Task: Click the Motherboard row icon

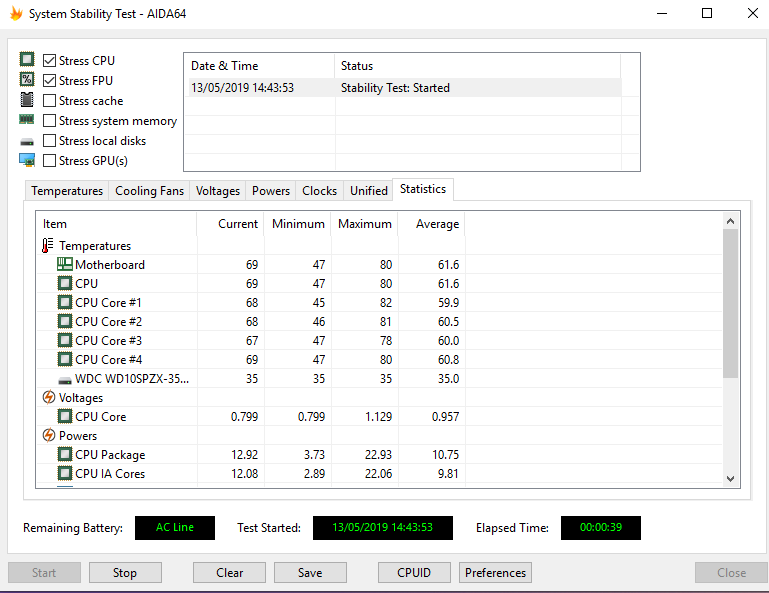Action: click(65, 264)
